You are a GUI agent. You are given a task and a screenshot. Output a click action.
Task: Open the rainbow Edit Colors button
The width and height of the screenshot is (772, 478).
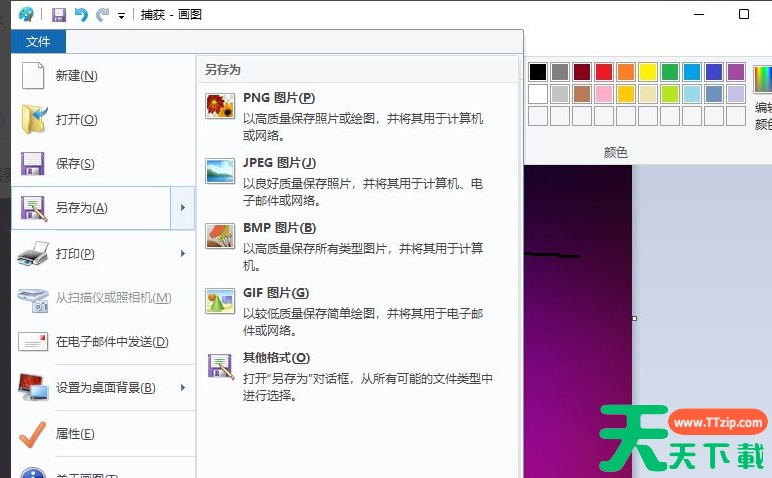[763, 79]
